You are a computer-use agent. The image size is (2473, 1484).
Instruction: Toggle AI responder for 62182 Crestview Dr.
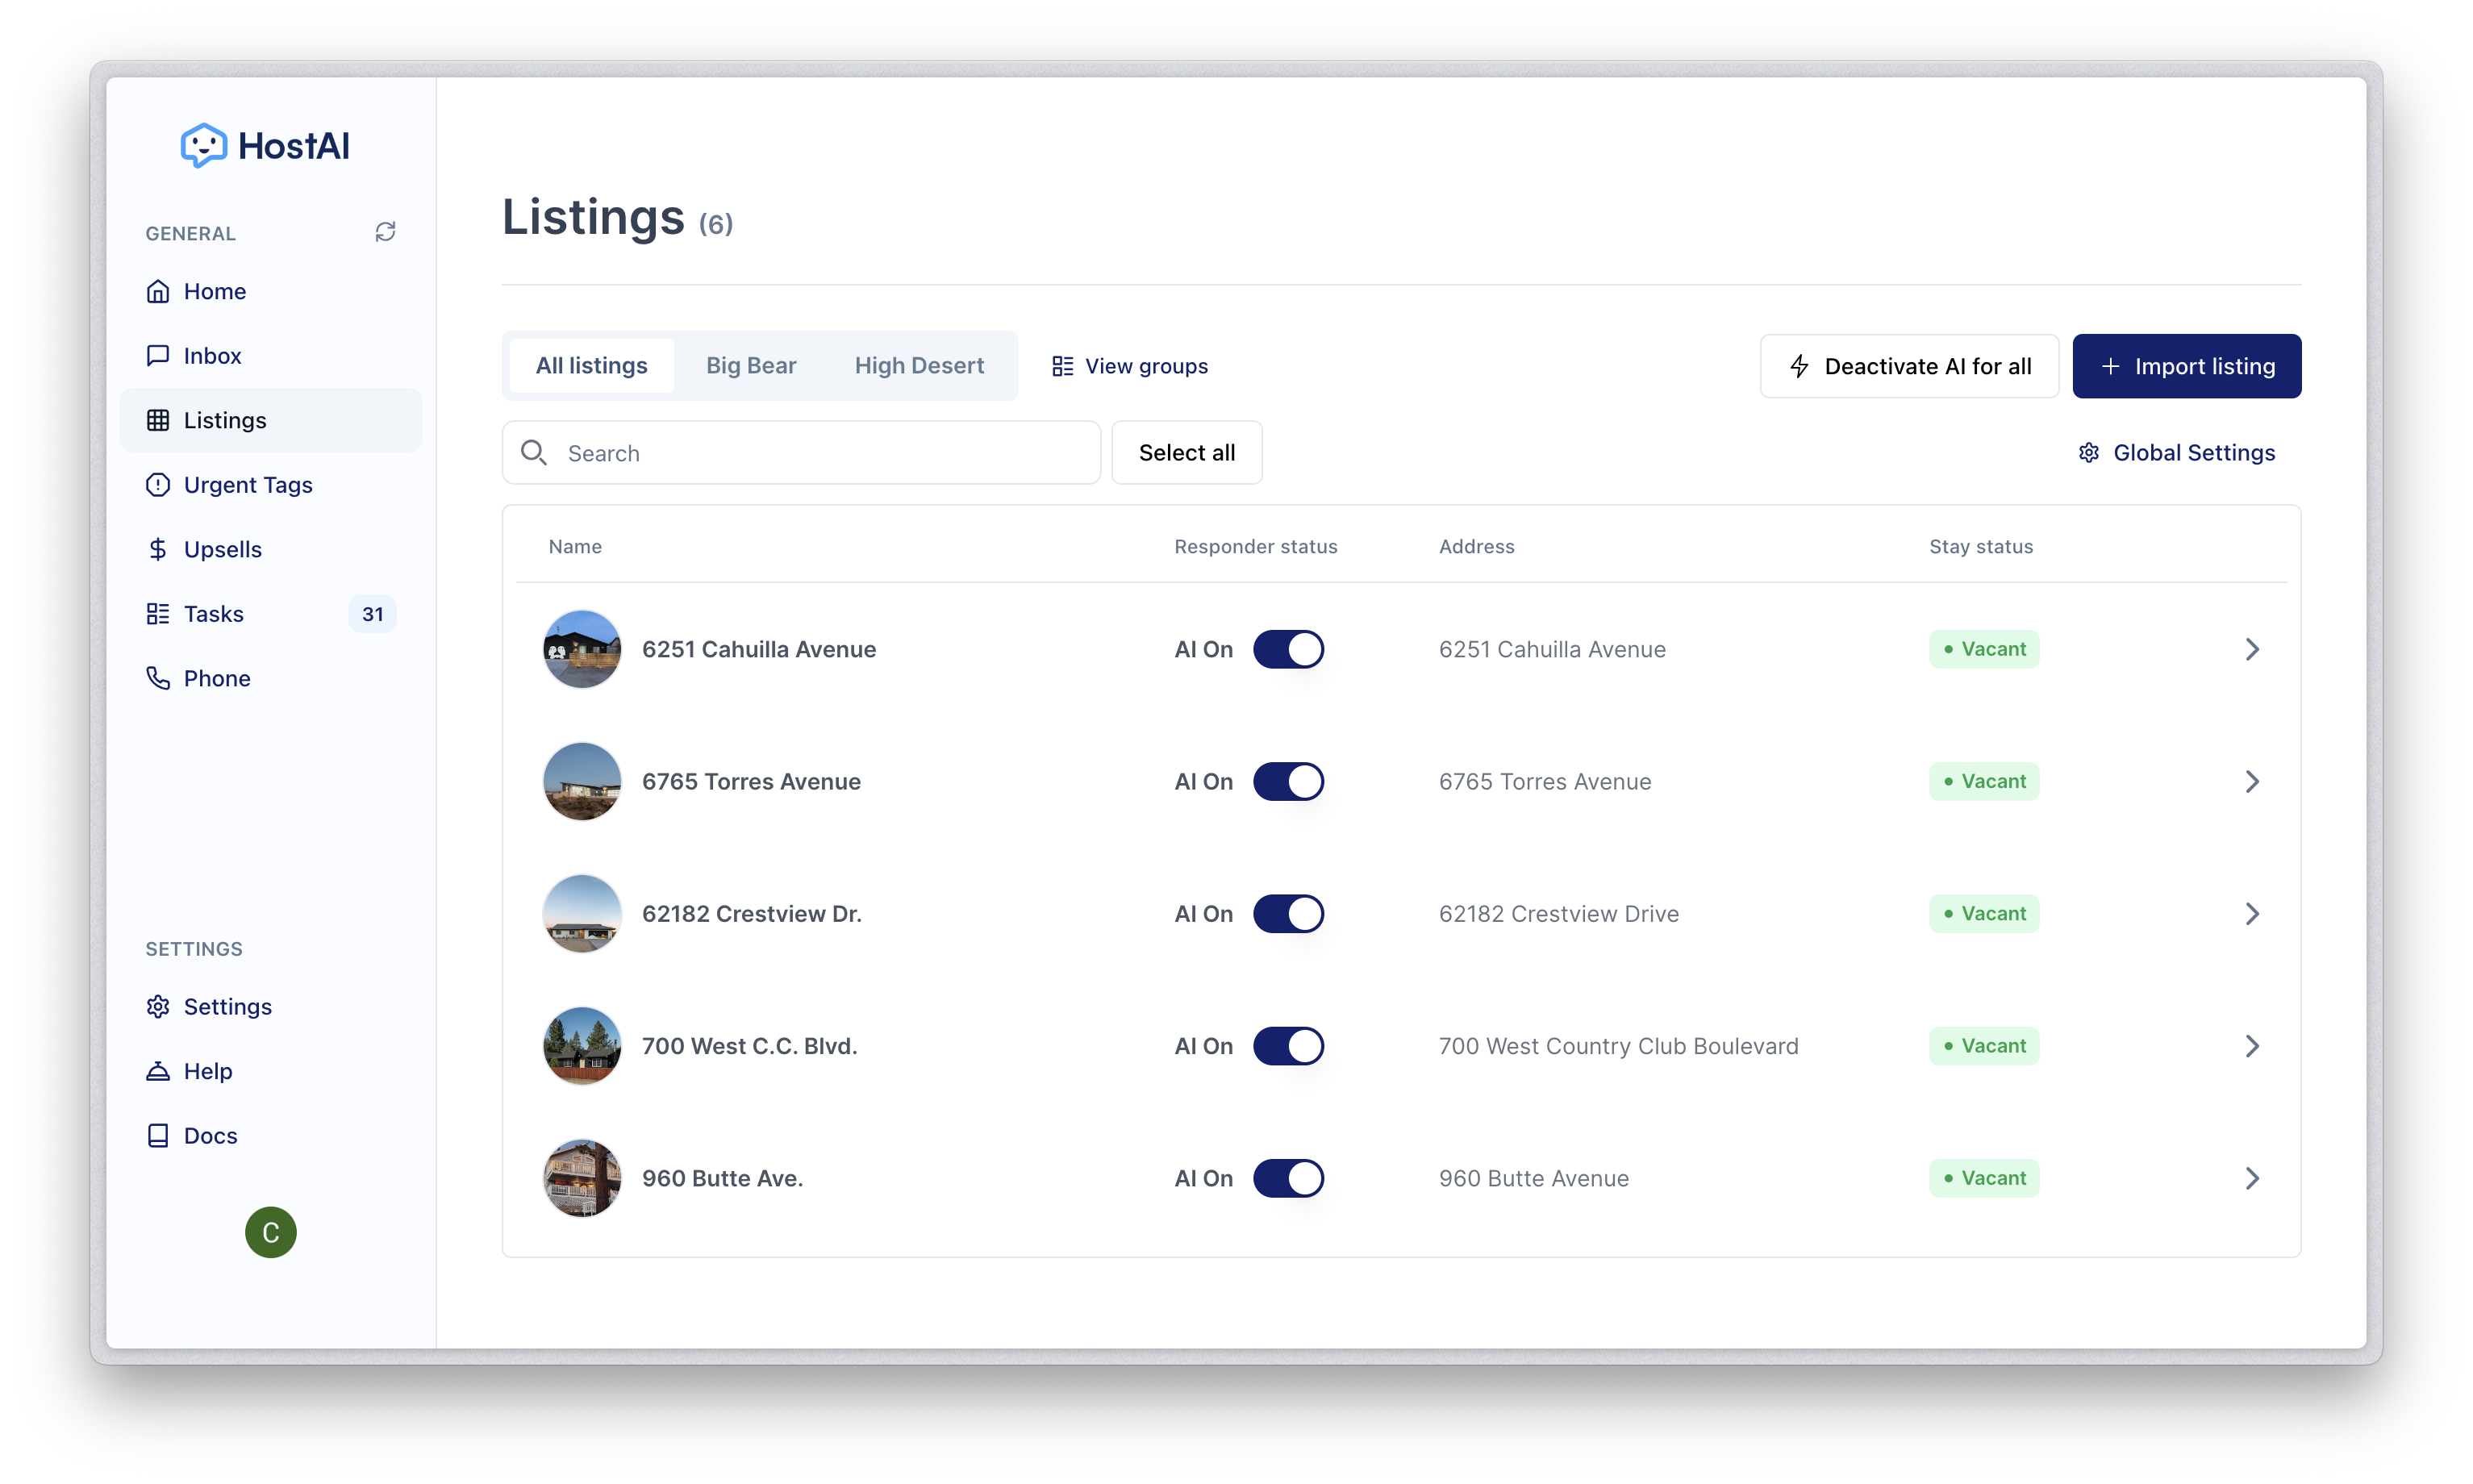coord(1288,914)
